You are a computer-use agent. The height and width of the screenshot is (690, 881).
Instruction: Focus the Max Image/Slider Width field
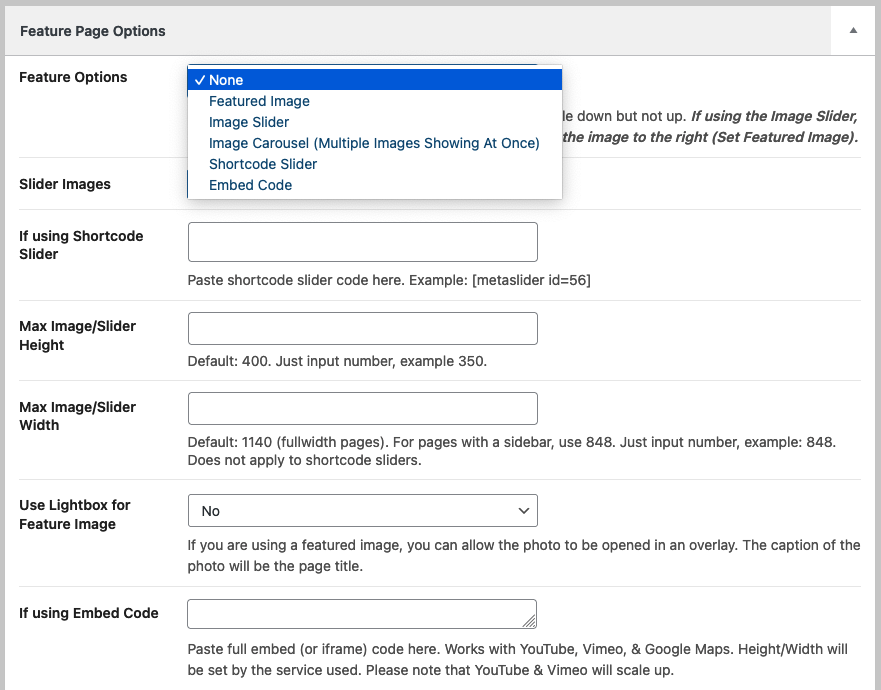pyautogui.click(x=362, y=408)
